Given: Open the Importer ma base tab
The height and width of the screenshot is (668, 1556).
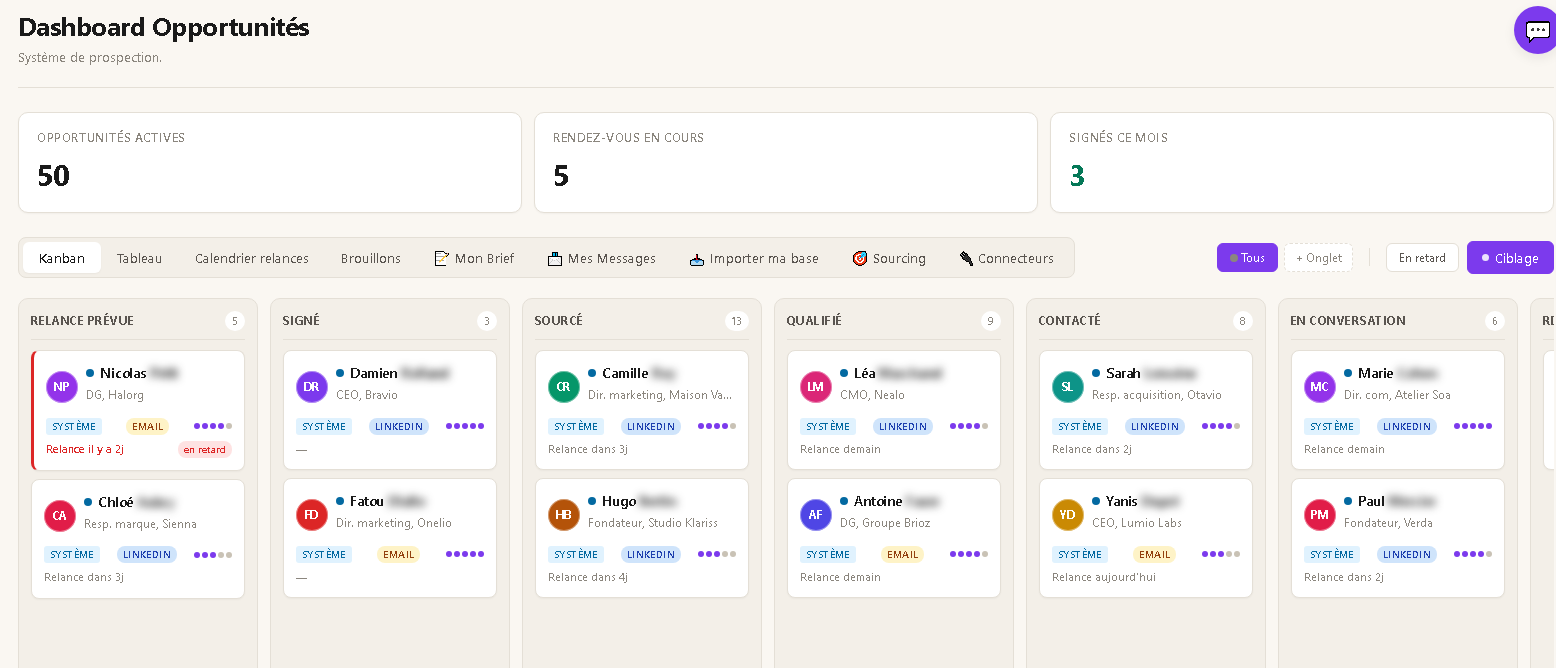Looking at the screenshot, I should pyautogui.click(x=754, y=258).
